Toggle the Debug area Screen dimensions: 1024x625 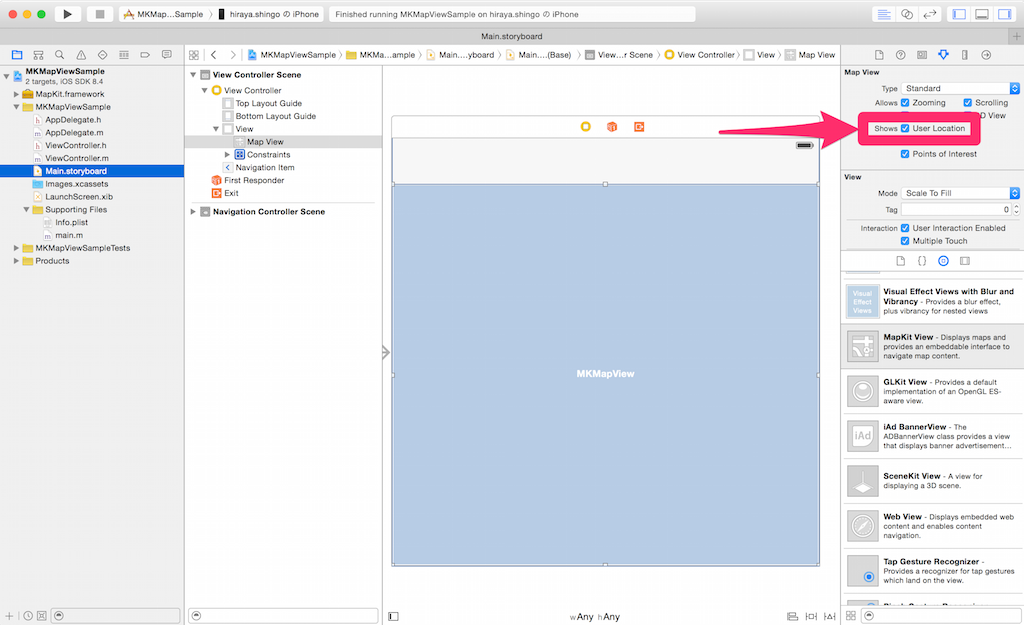point(982,14)
